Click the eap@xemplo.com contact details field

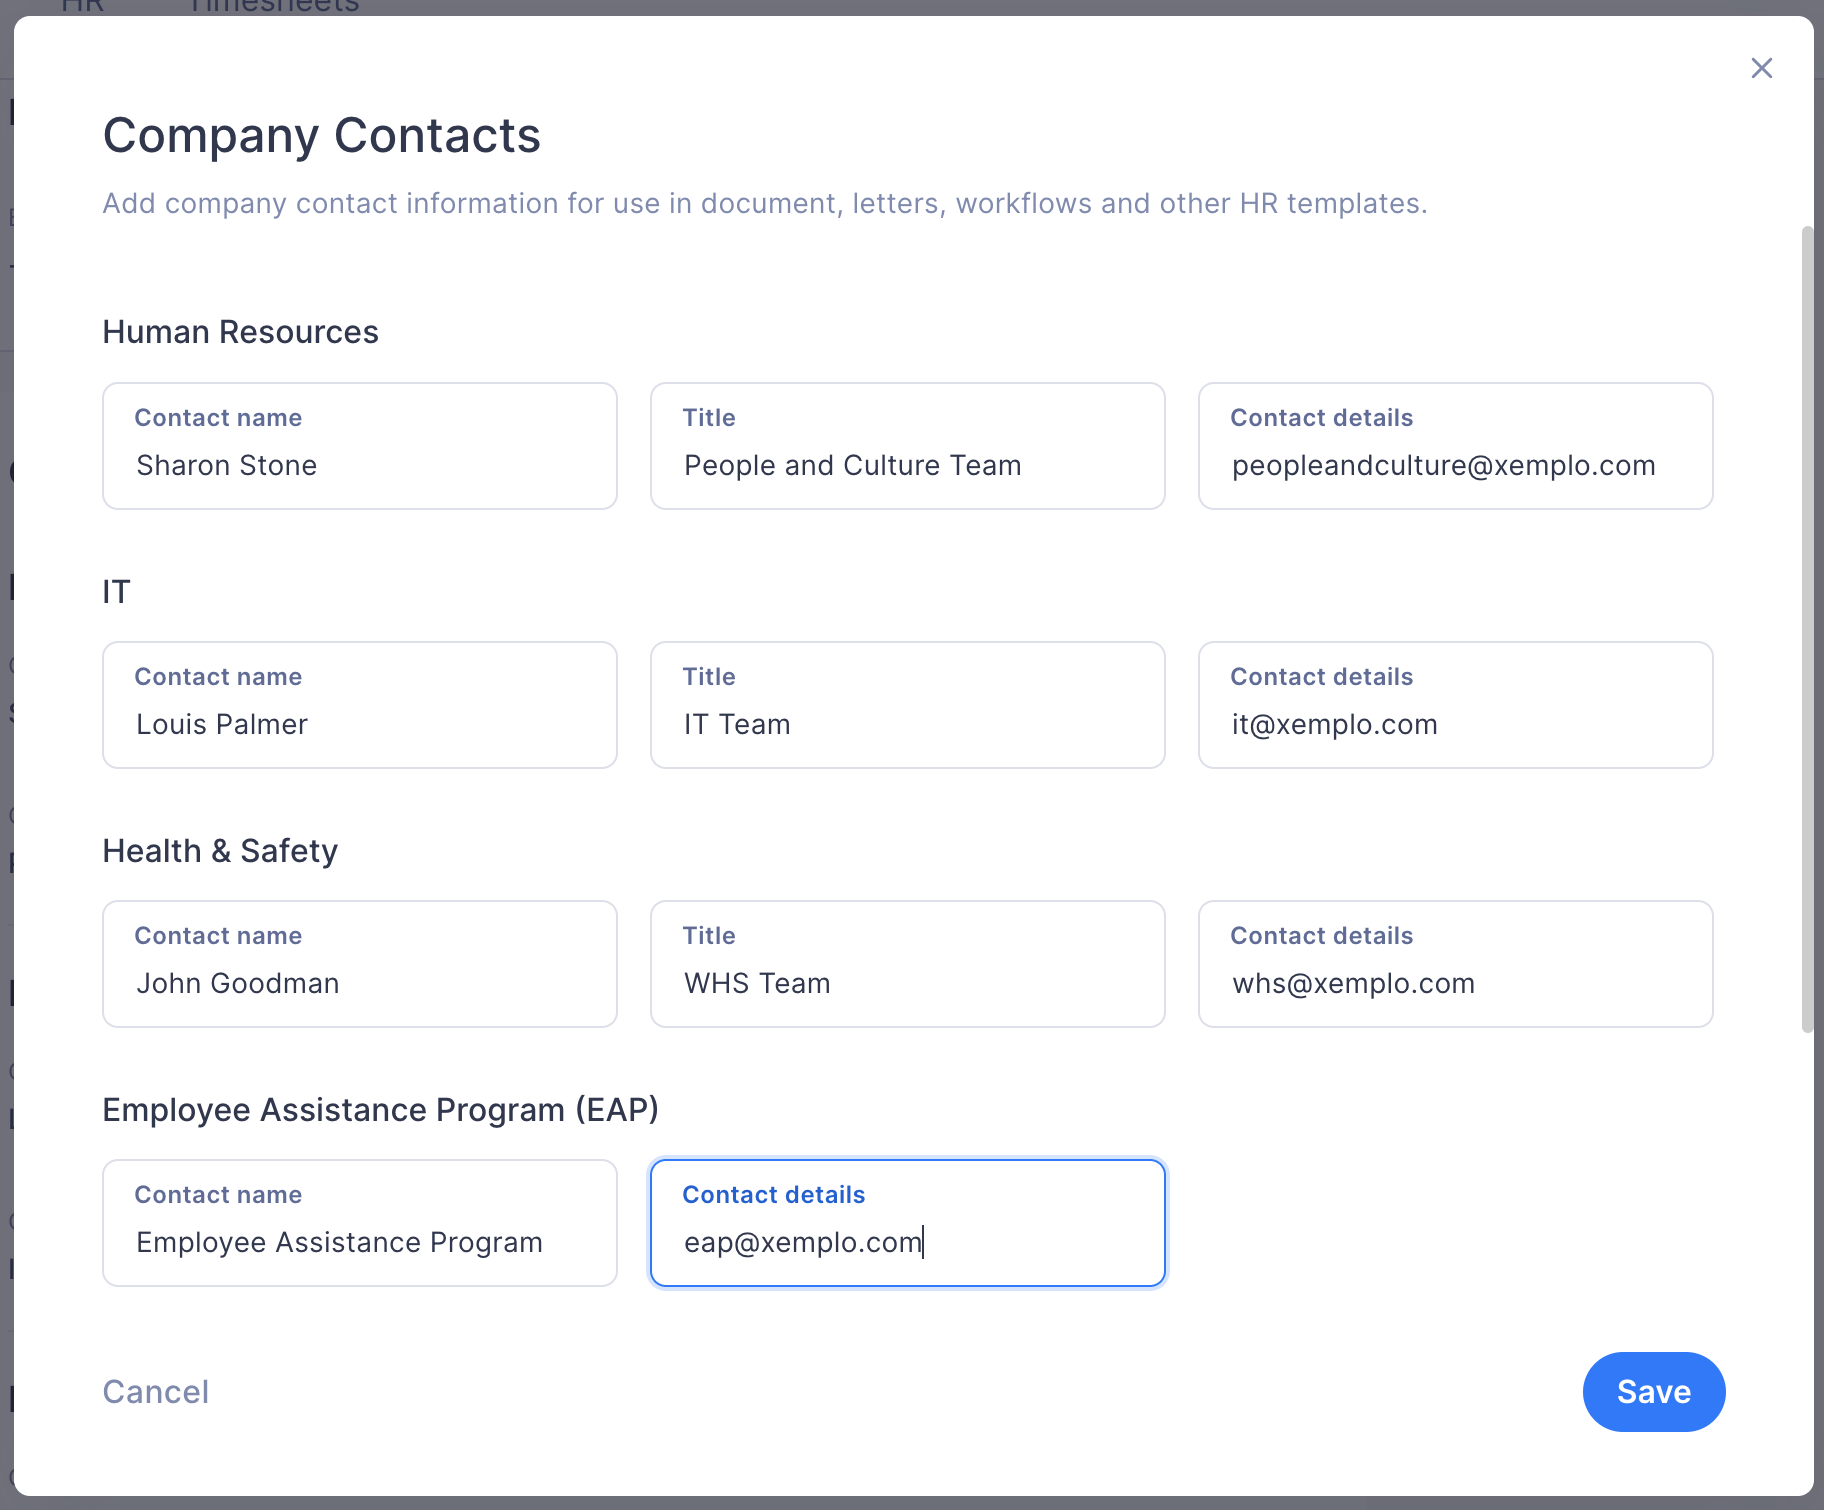click(x=908, y=1223)
